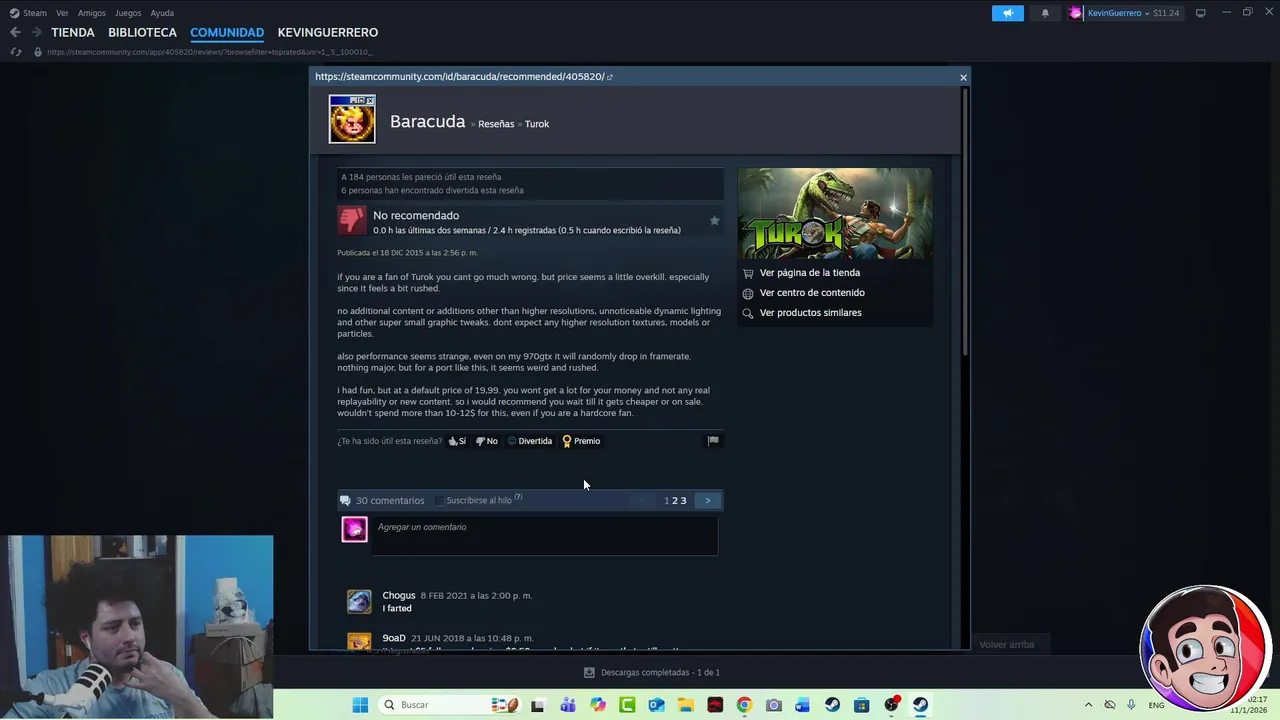Viewport: 1280px width, 720px height.
Task: Open Turok game capsule image
Action: click(835, 213)
